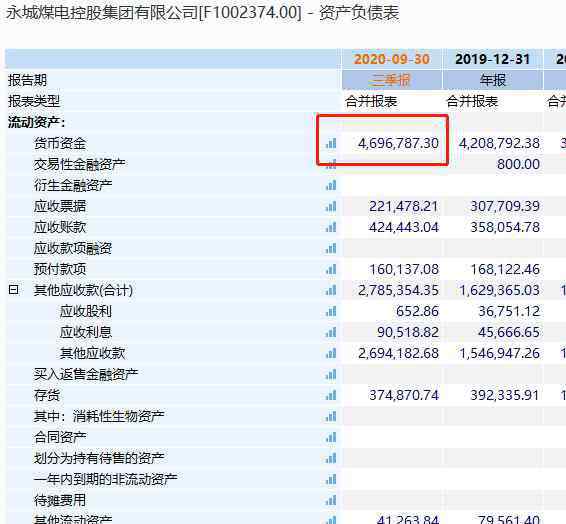This screenshot has width=566, height=524.
Task: Open chart icon for 待摊费用 row
Action: tap(331, 500)
